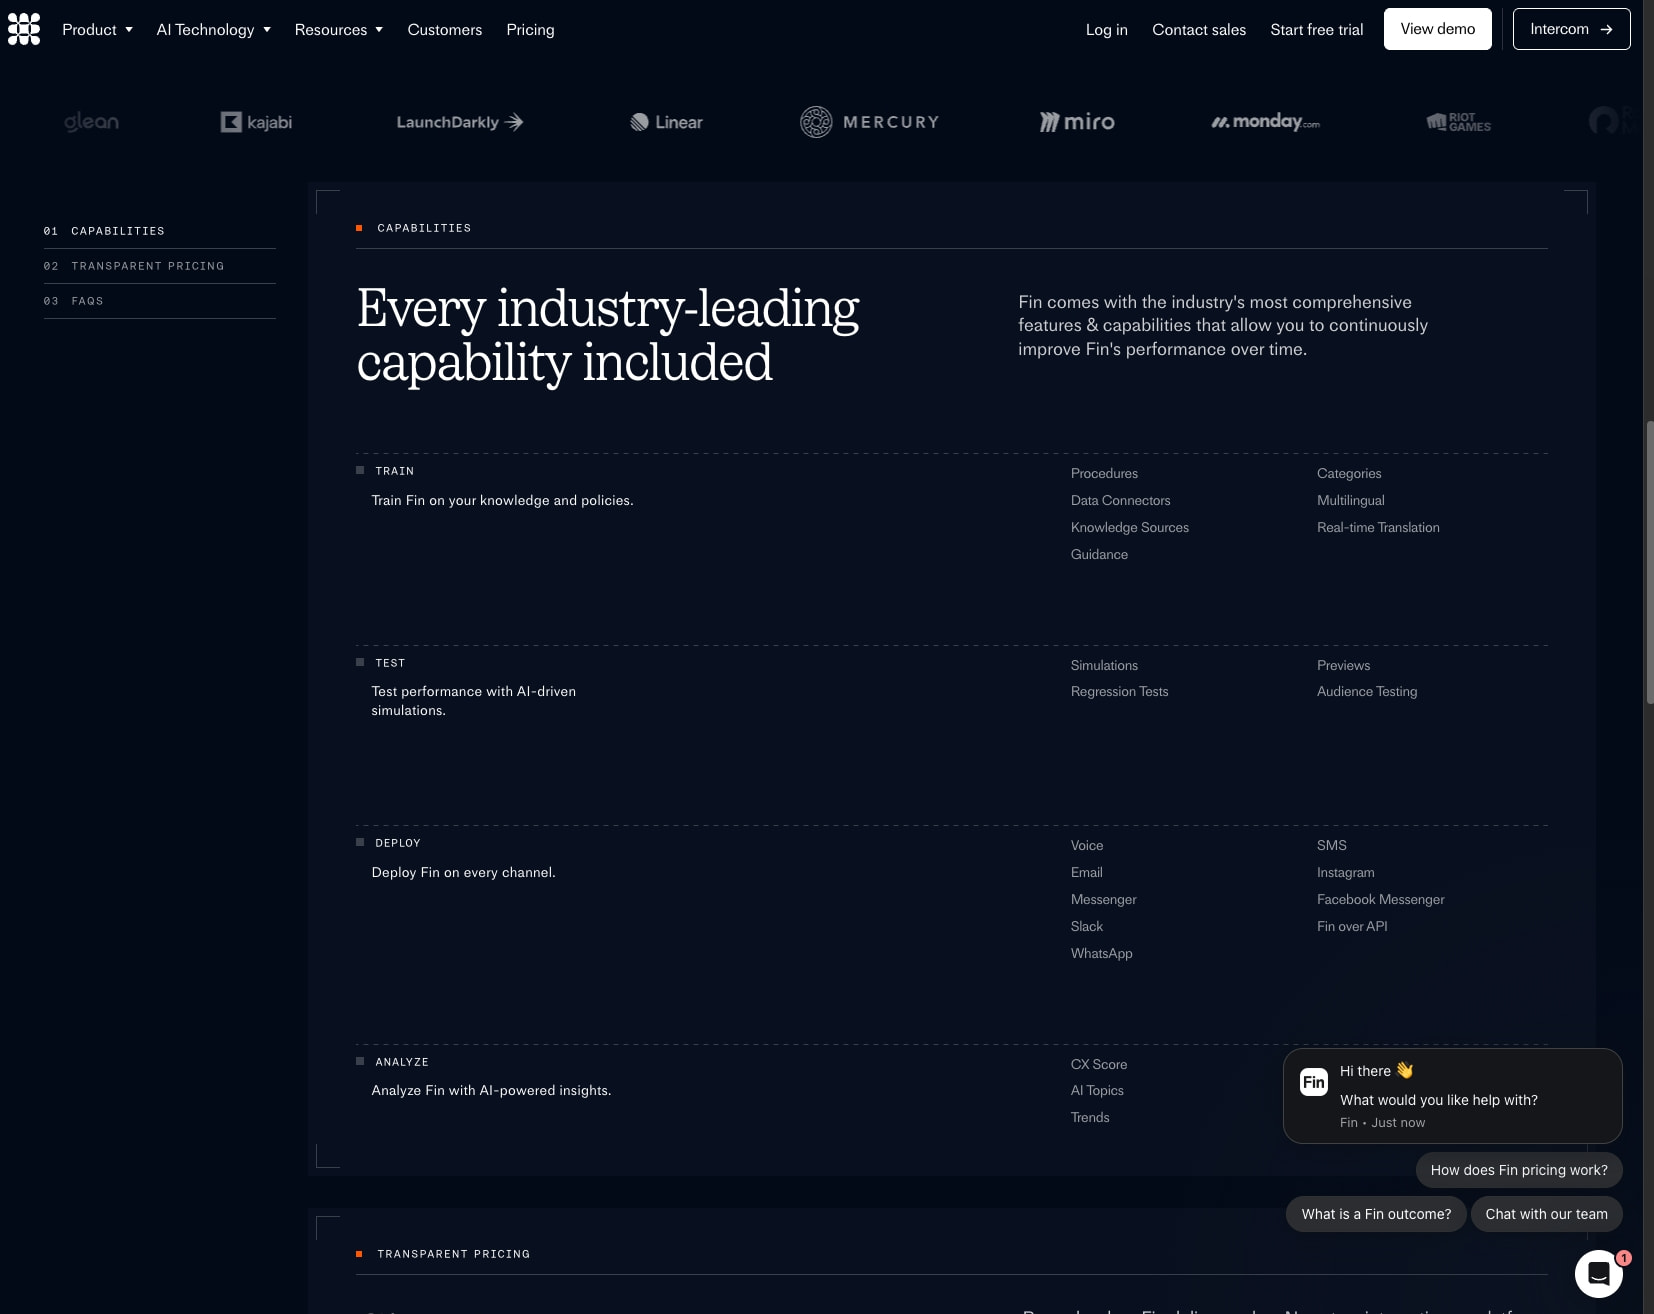Image resolution: width=1654 pixels, height=1314 pixels.
Task: Click the Intercom arrow button
Action: [x=1571, y=29]
